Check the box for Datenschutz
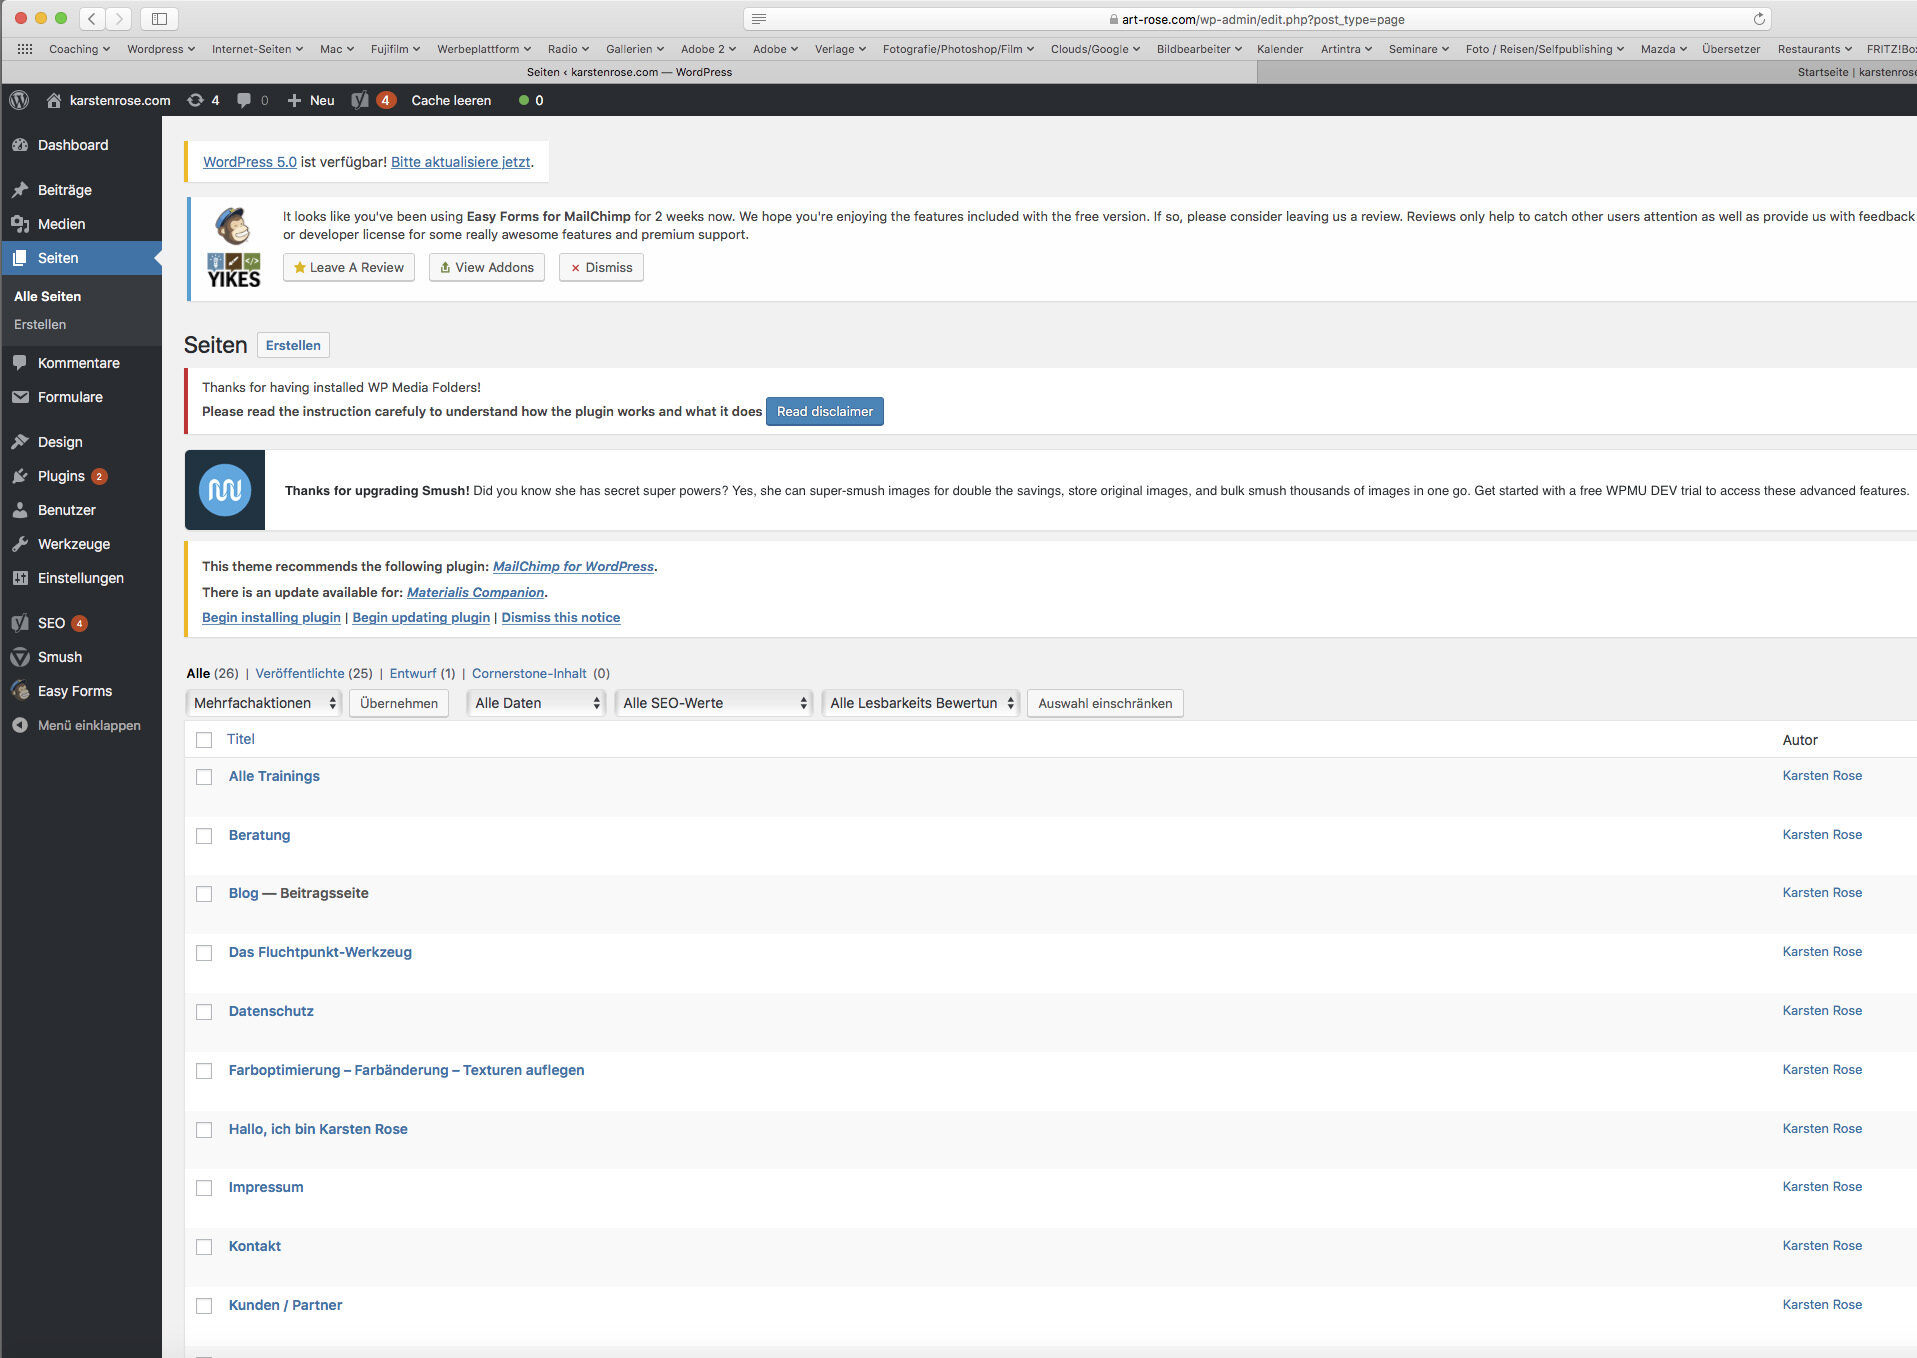Viewport: 1917px width, 1358px height. click(204, 1012)
